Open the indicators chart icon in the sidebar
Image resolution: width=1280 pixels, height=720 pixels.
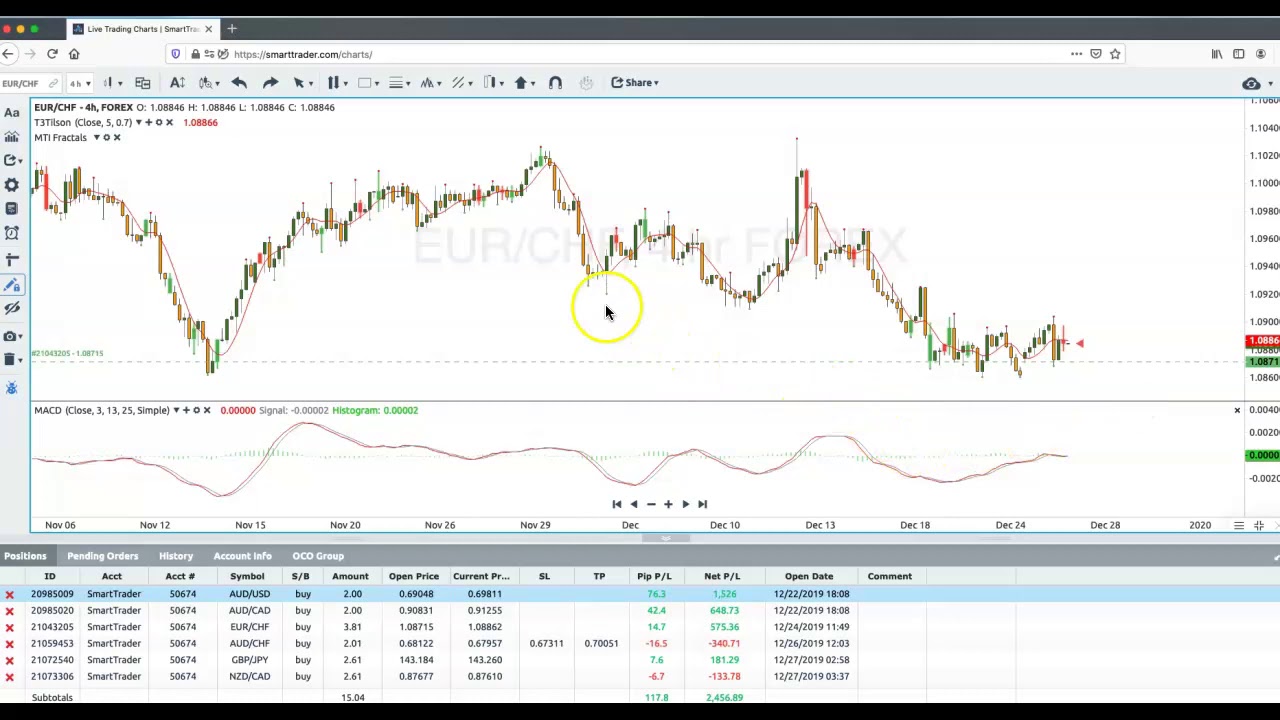coord(12,137)
